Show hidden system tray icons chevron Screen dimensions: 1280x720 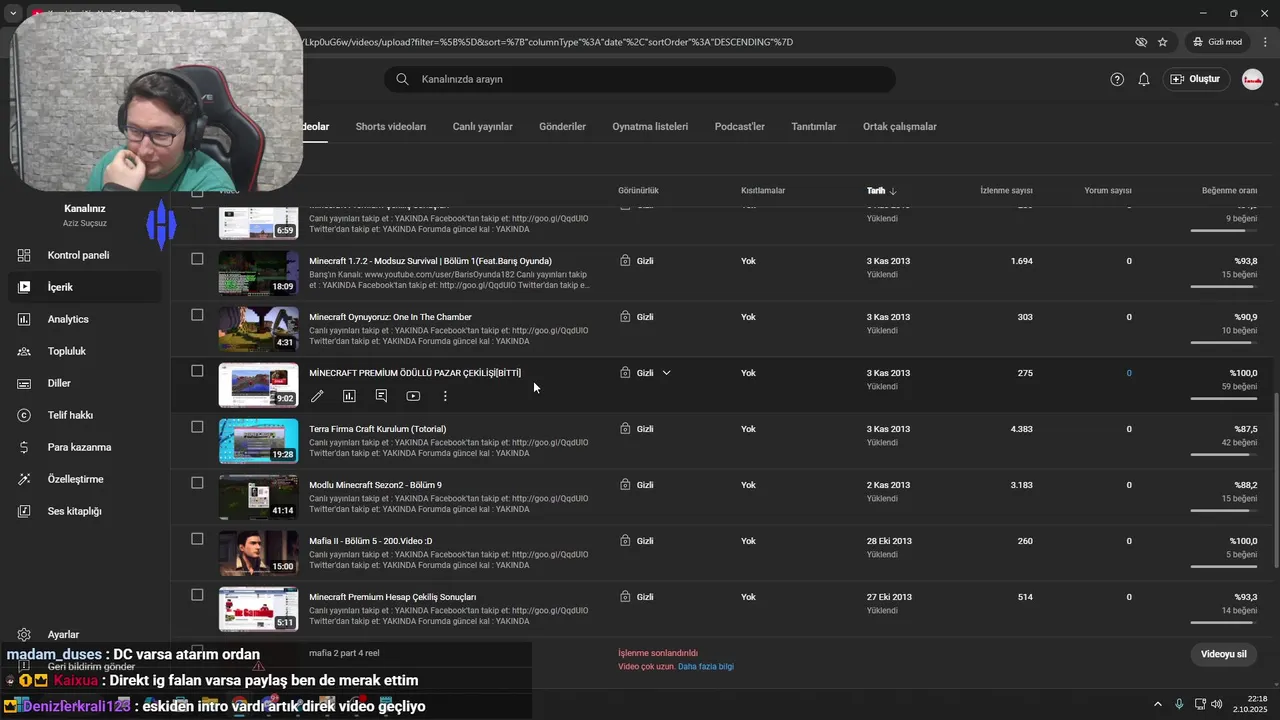tap(1158, 704)
